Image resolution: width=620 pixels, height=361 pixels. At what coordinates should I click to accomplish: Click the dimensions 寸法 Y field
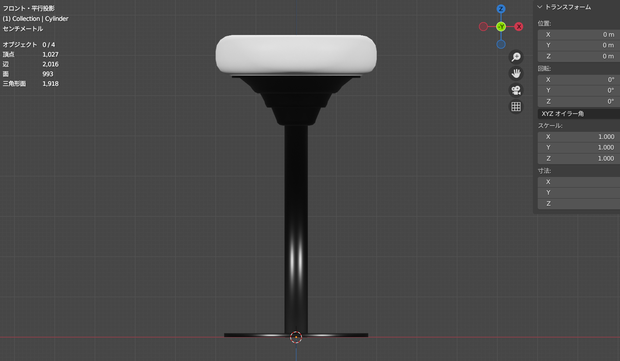579,193
